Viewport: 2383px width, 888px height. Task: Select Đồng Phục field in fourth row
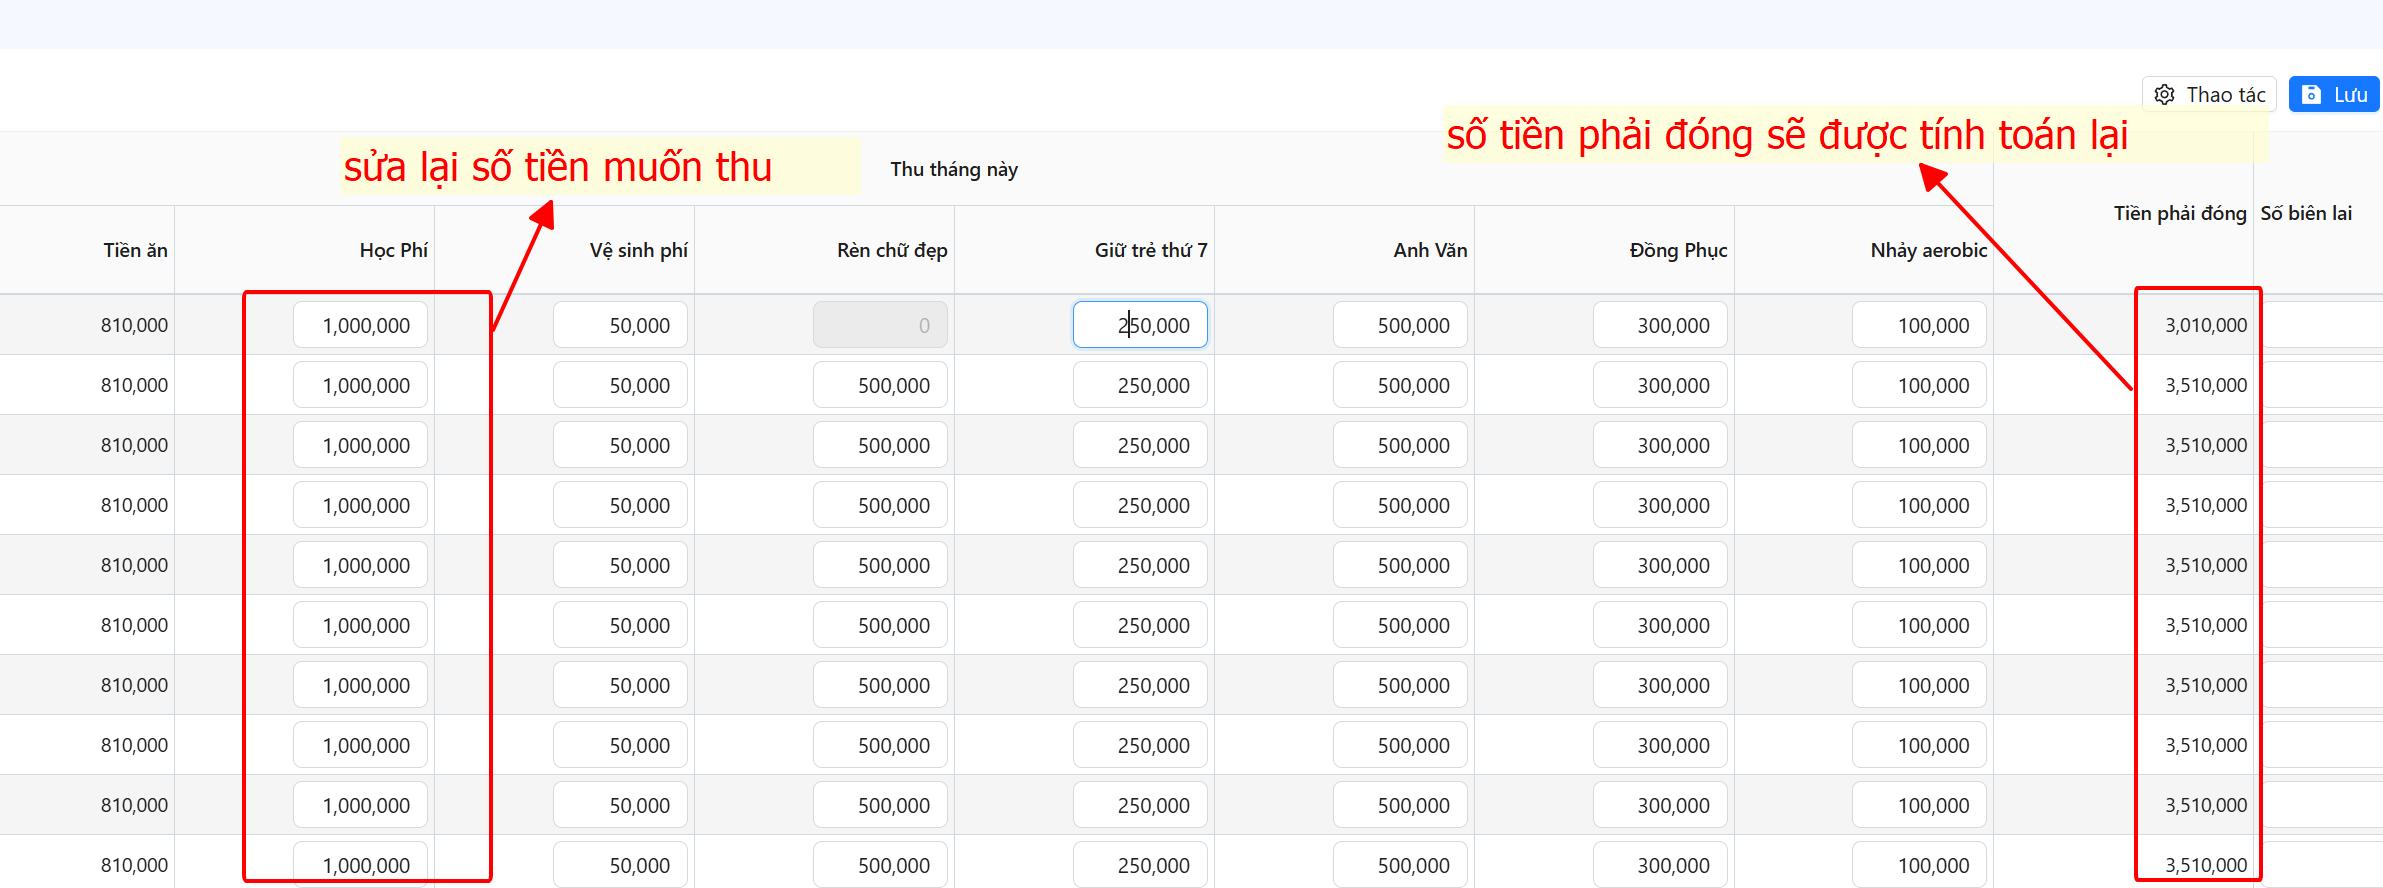1660,505
